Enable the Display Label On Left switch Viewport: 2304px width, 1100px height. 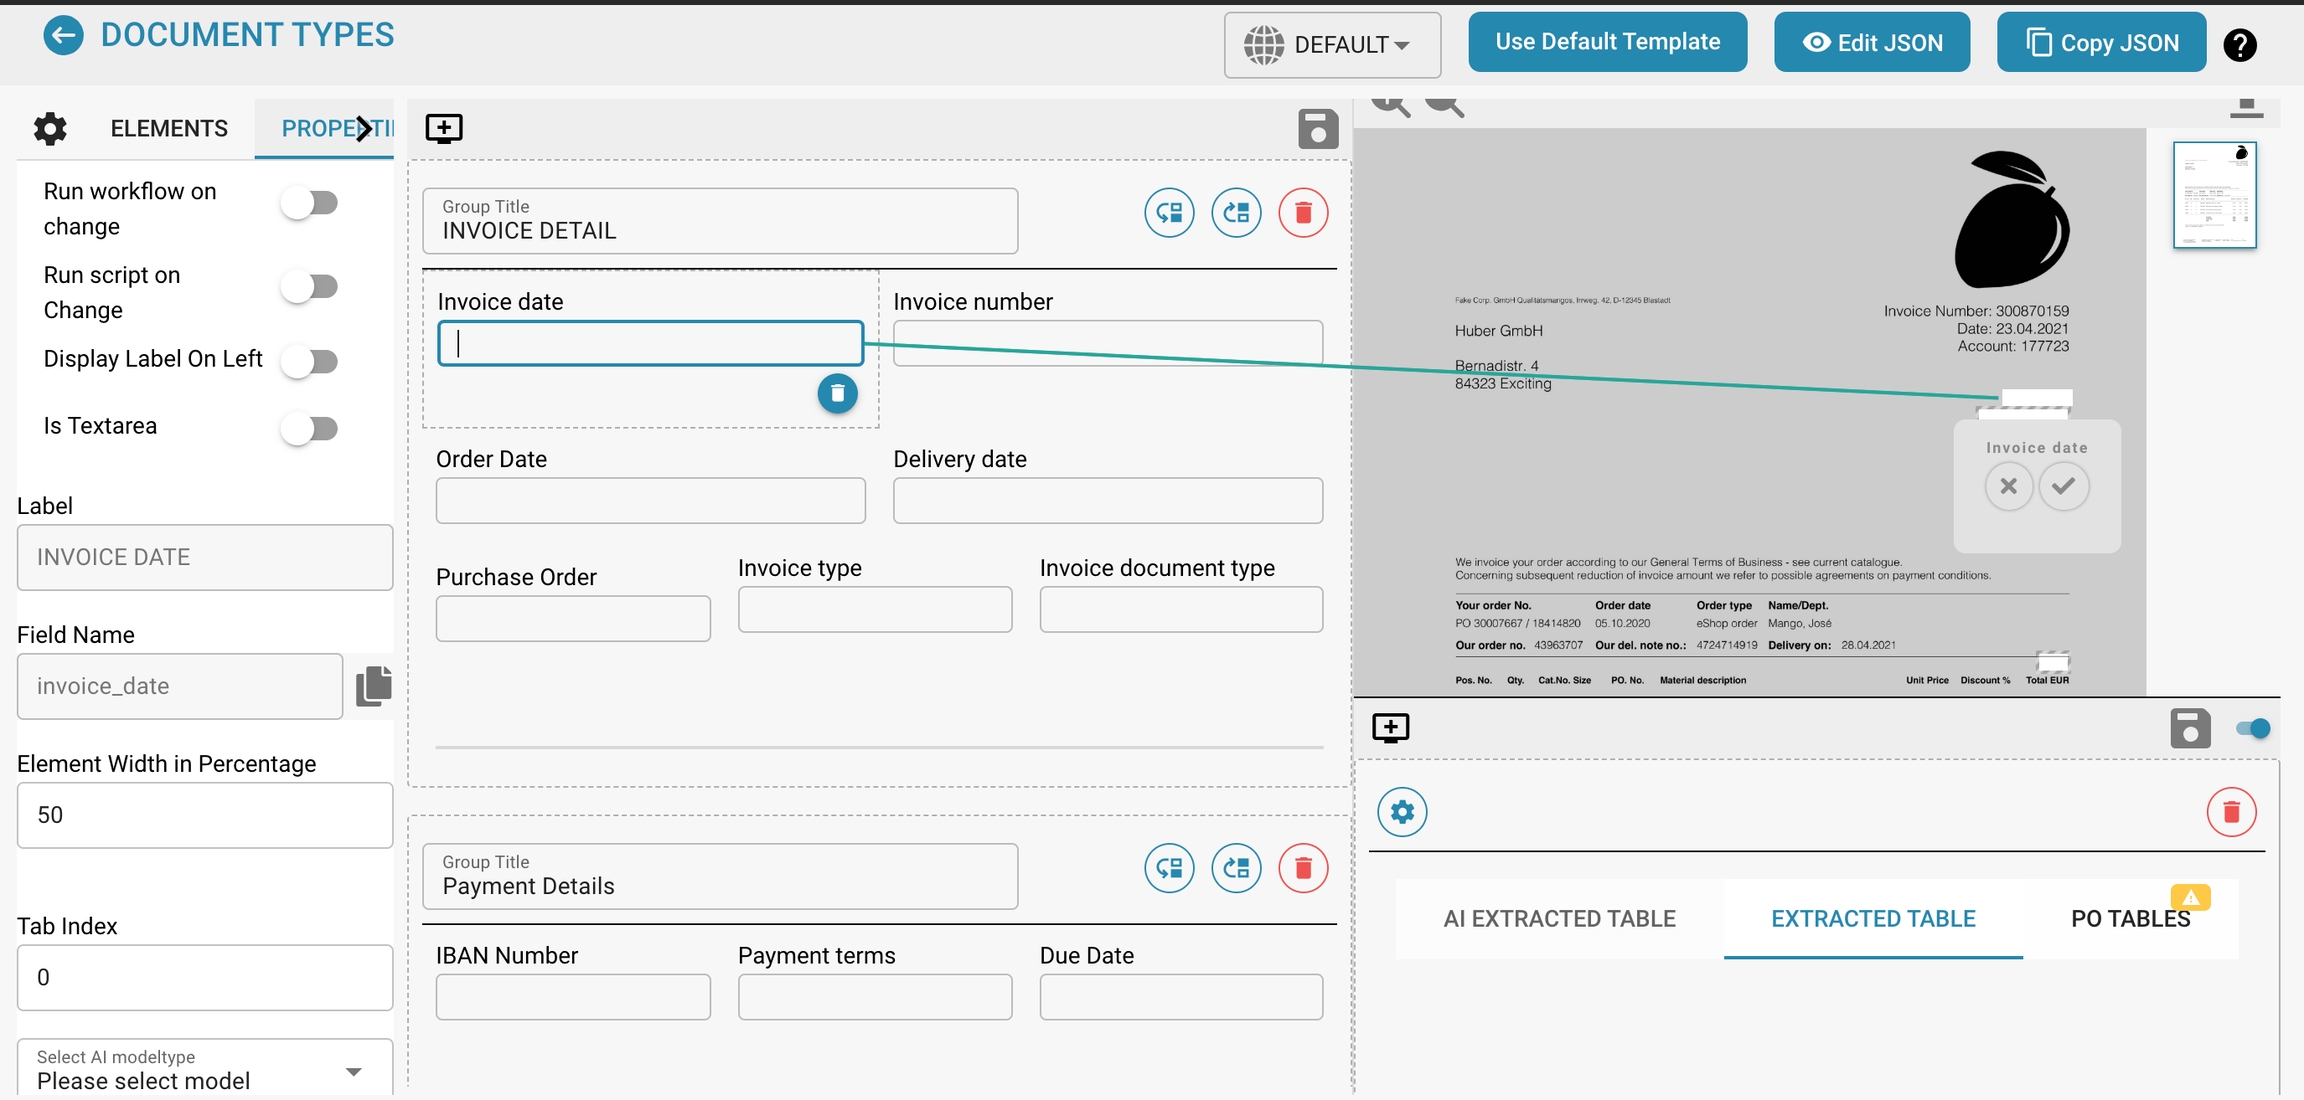(310, 360)
